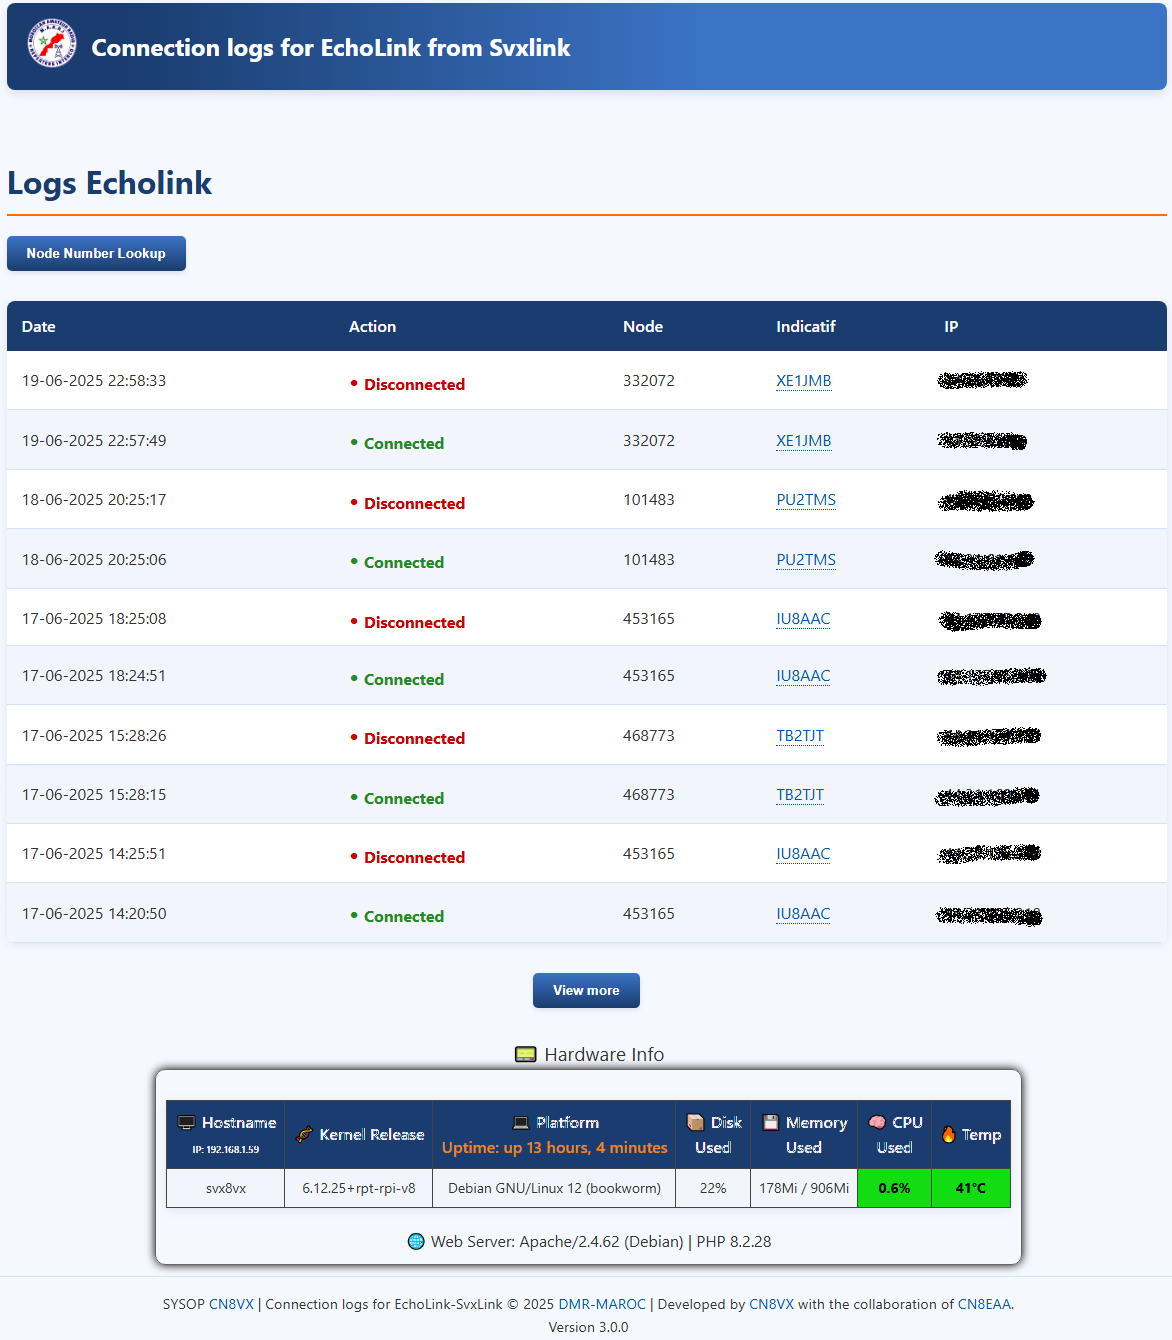Click the Memory Used floppy icon
The image size is (1172, 1340).
[771, 1123]
